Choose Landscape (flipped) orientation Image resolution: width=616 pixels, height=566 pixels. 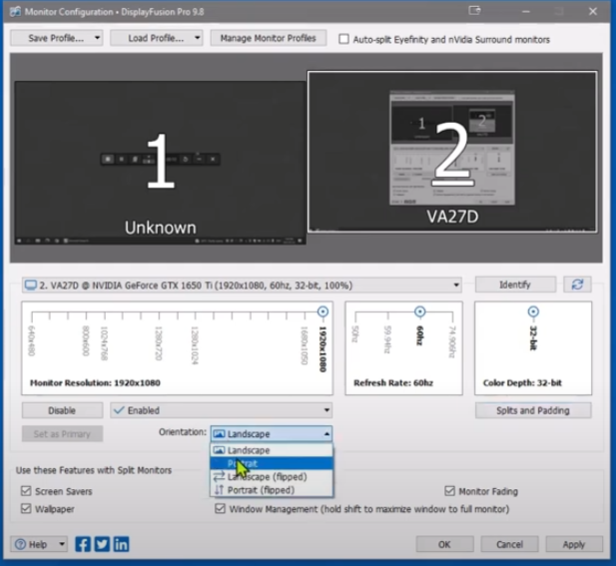coord(271,476)
